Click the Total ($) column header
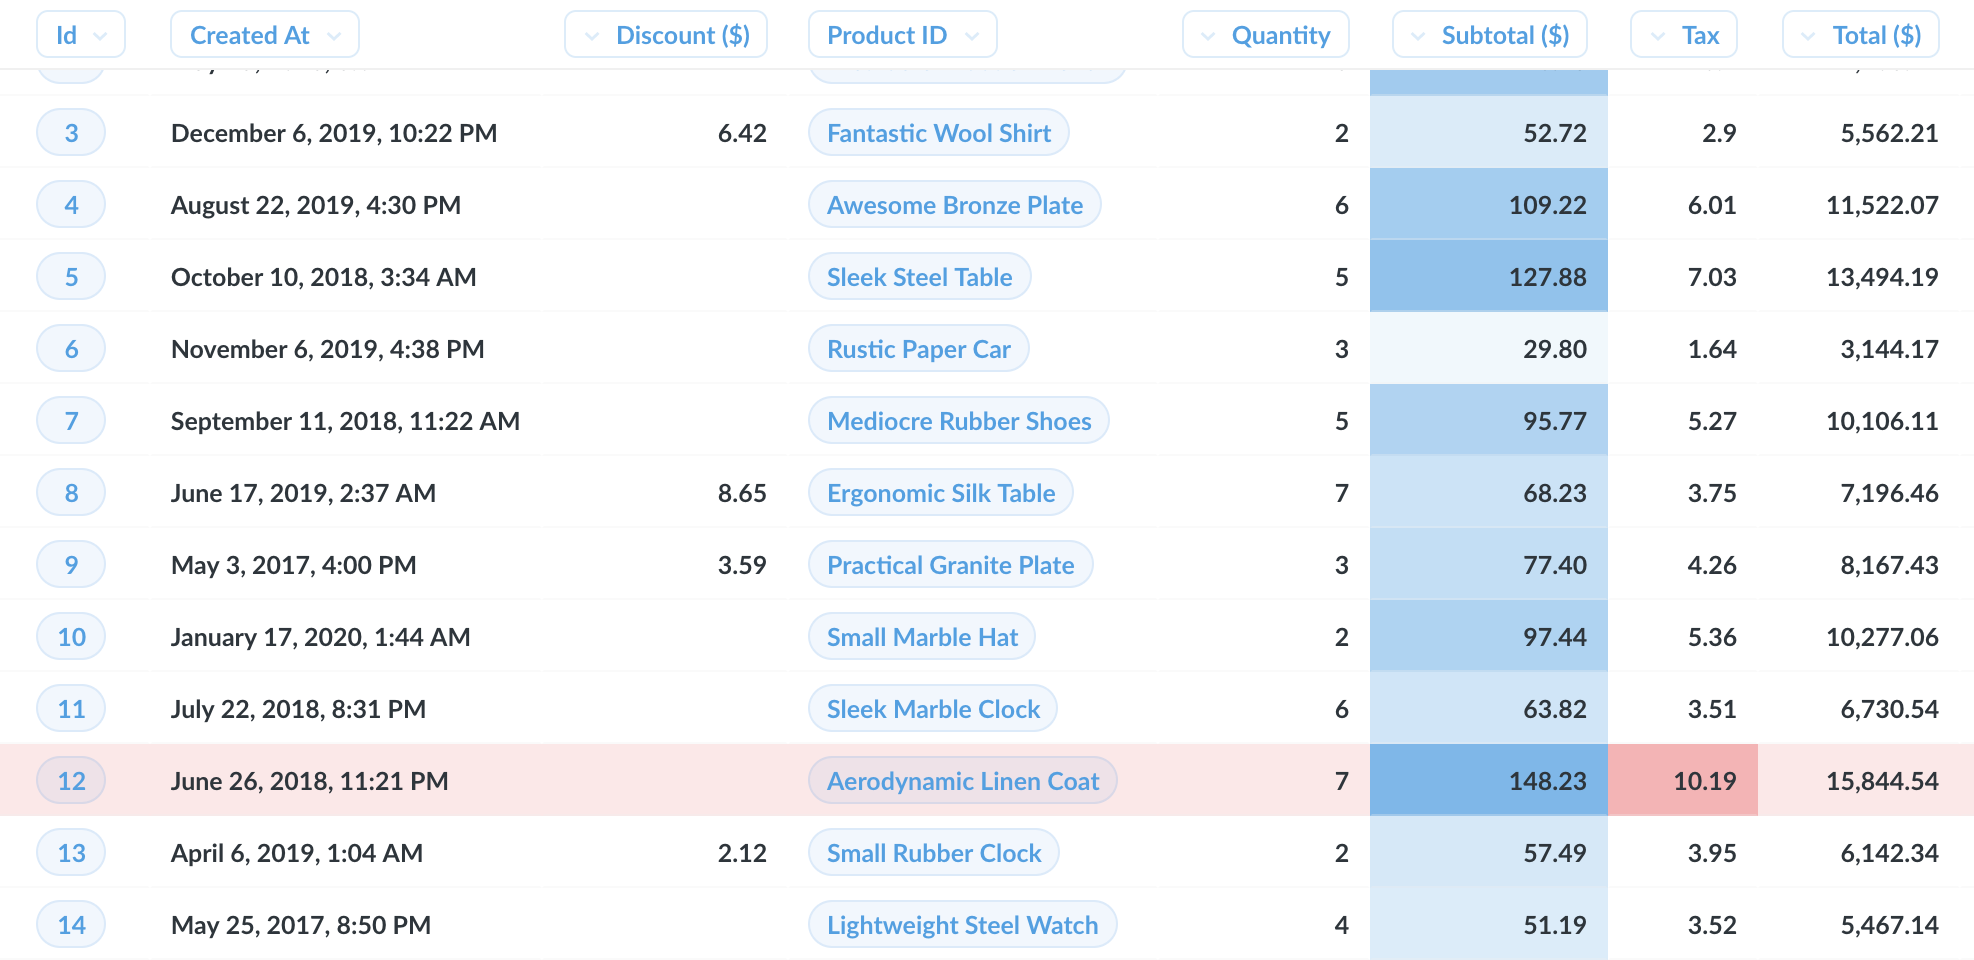Viewport: 1974px width, 960px height. pos(1861,35)
